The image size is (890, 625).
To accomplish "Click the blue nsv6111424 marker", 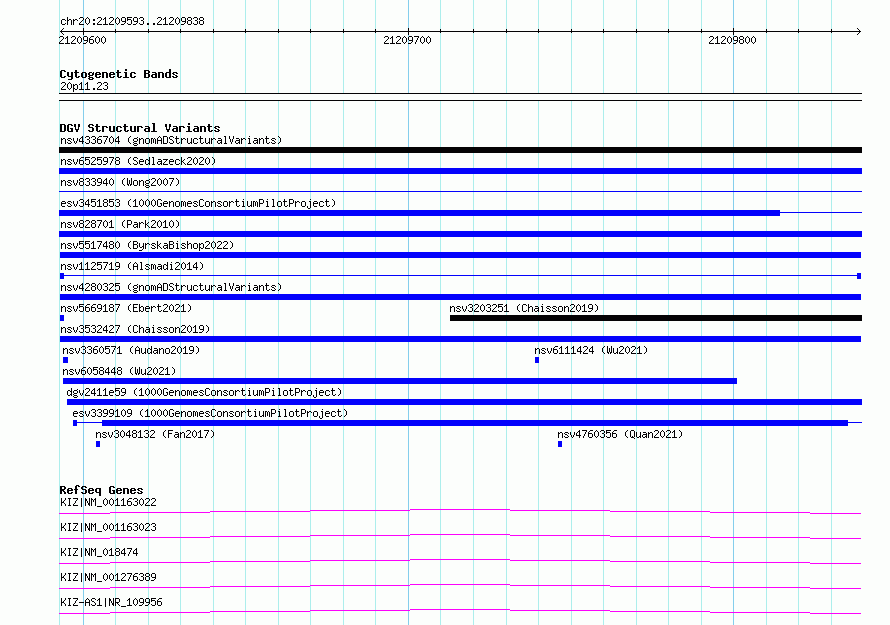I will [x=537, y=360].
